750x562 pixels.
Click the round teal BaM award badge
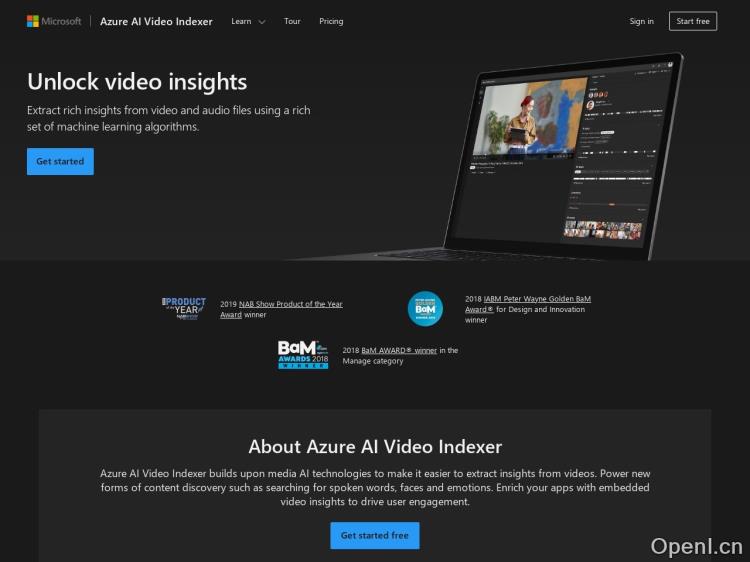[425, 309]
